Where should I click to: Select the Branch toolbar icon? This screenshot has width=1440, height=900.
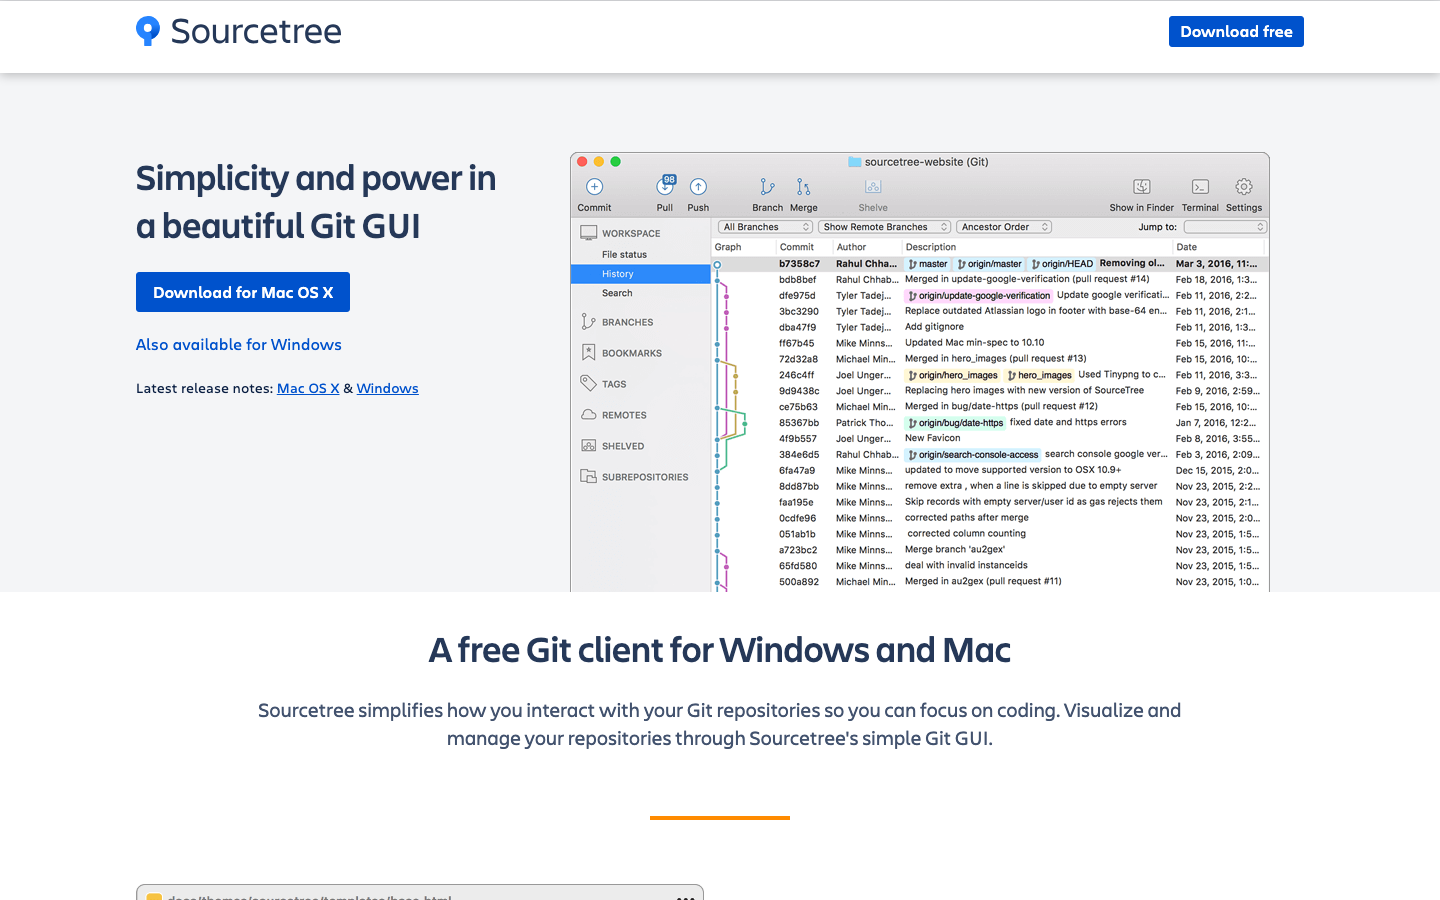click(x=767, y=187)
